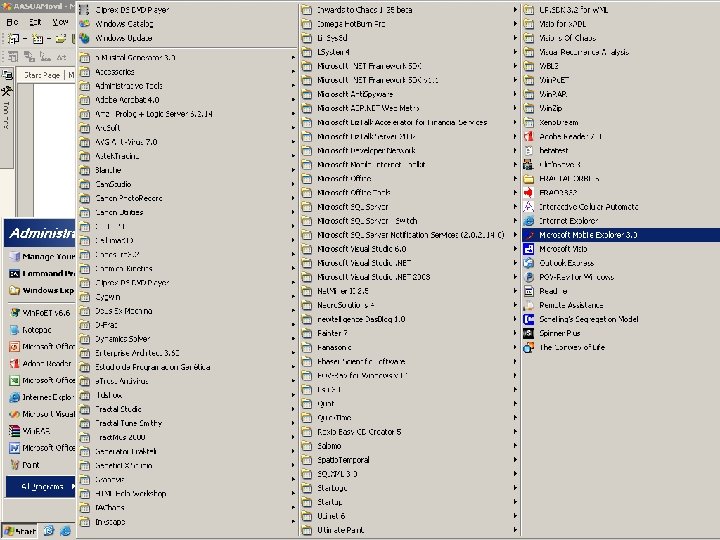Open the AVG Anti-Virus 7.0 folder
The image size is (720, 540).
[x=187, y=142]
